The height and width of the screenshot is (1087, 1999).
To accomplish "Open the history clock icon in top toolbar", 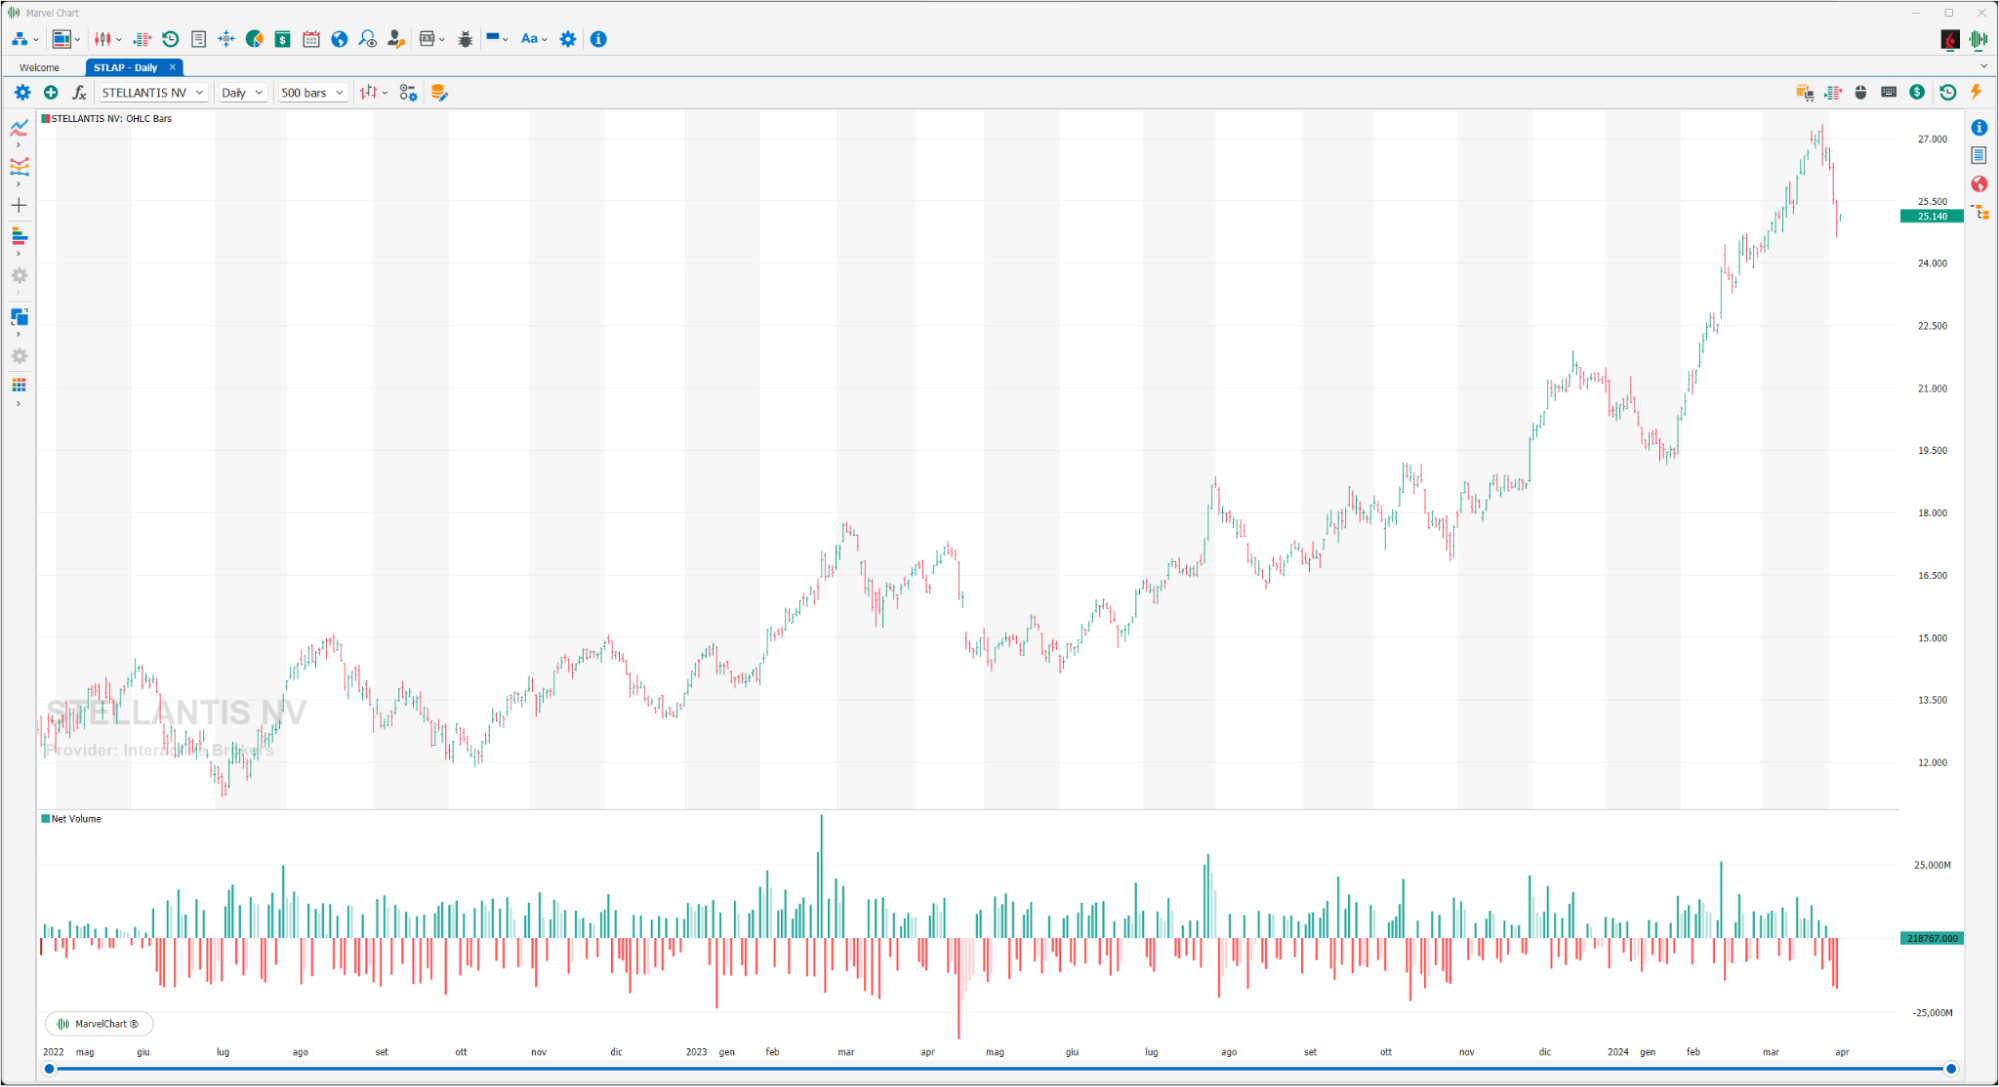I will point(170,39).
